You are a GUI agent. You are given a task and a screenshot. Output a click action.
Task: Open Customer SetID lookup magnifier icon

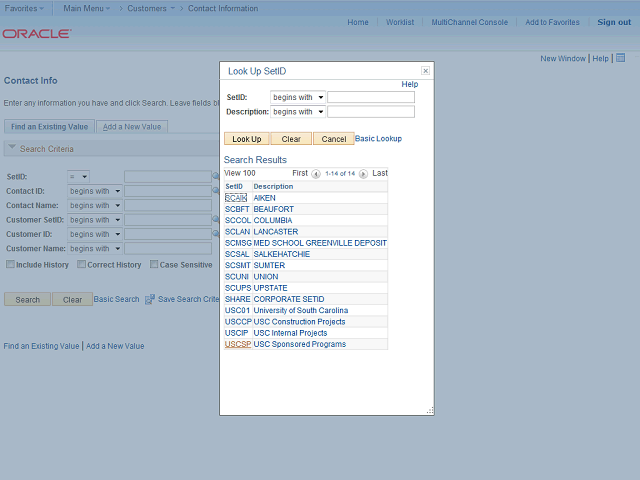(x=216, y=220)
